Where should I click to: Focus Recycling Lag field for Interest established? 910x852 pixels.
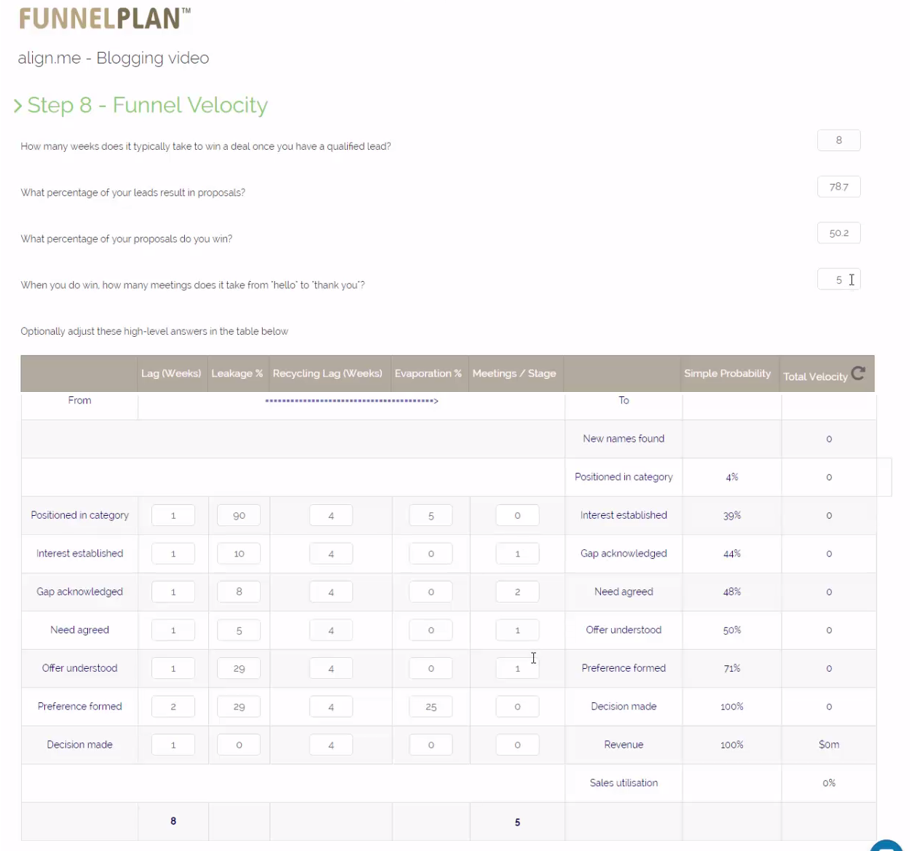(x=330, y=554)
